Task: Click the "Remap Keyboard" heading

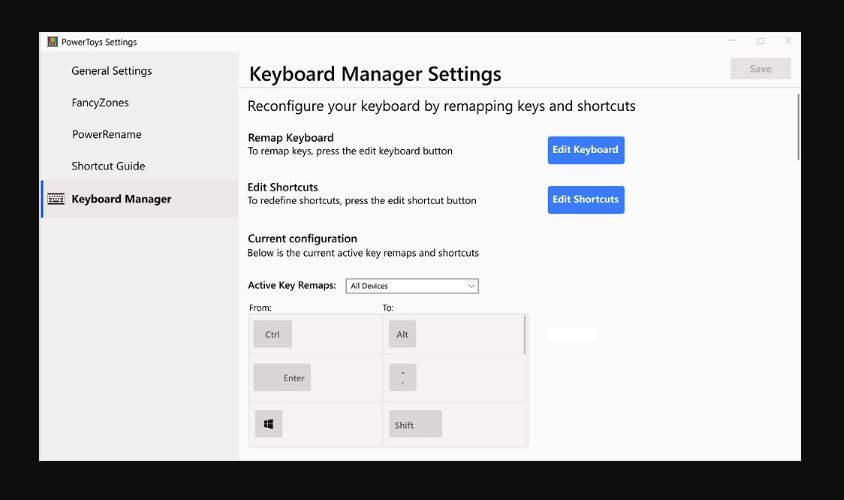Action: 291,138
